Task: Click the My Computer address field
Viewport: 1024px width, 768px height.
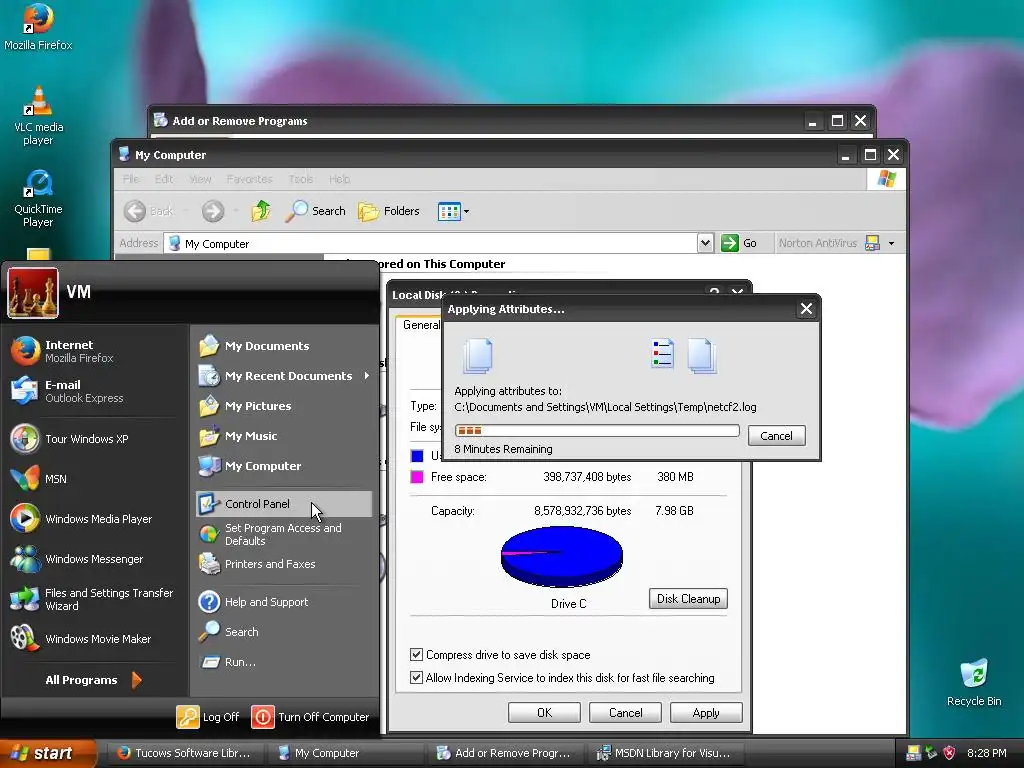Action: (x=431, y=244)
